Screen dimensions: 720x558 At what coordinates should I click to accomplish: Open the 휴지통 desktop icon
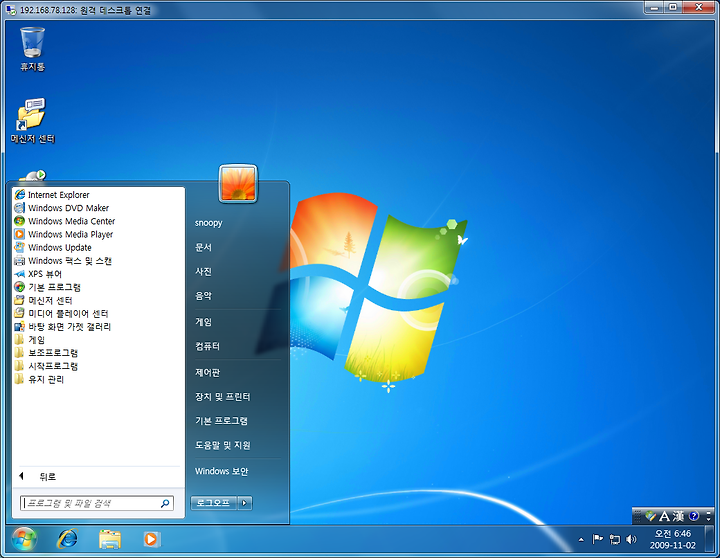click(33, 49)
